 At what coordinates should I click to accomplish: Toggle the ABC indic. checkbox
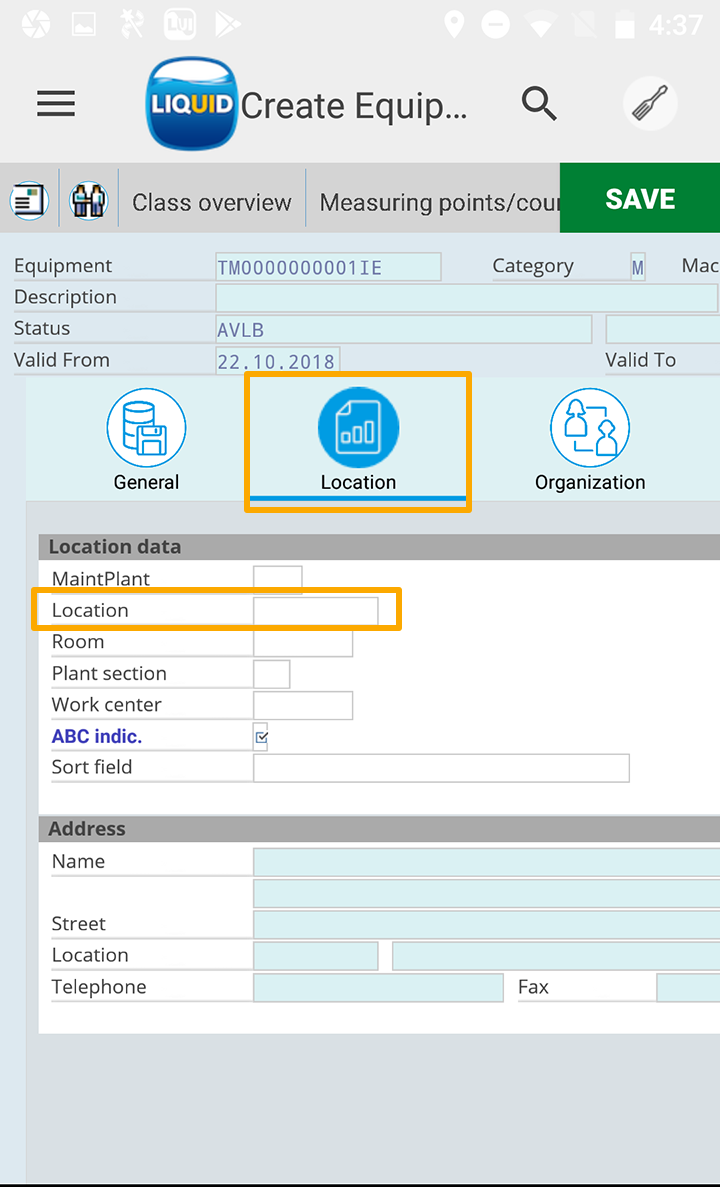(x=261, y=737)
